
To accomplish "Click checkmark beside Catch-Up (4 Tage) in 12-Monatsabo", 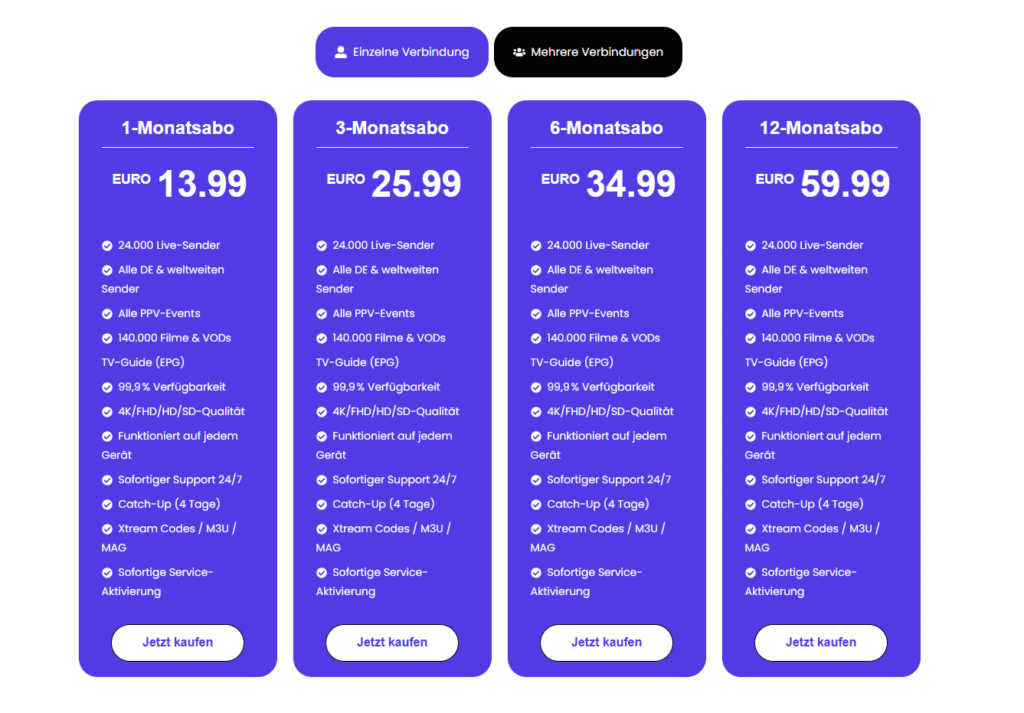I will 751,504.
